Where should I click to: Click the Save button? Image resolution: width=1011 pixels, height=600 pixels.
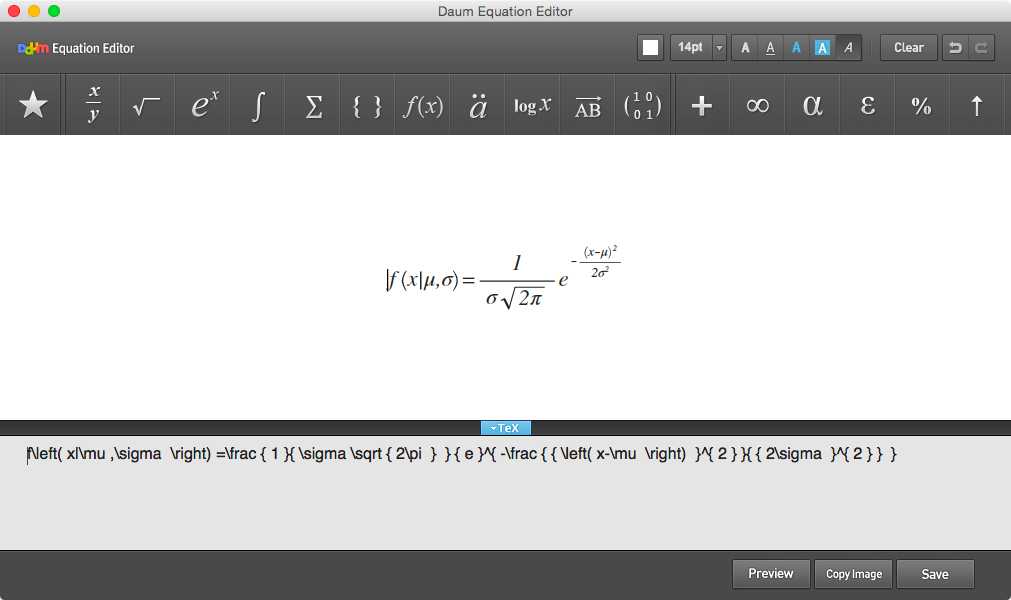click(x=934, y=574)
